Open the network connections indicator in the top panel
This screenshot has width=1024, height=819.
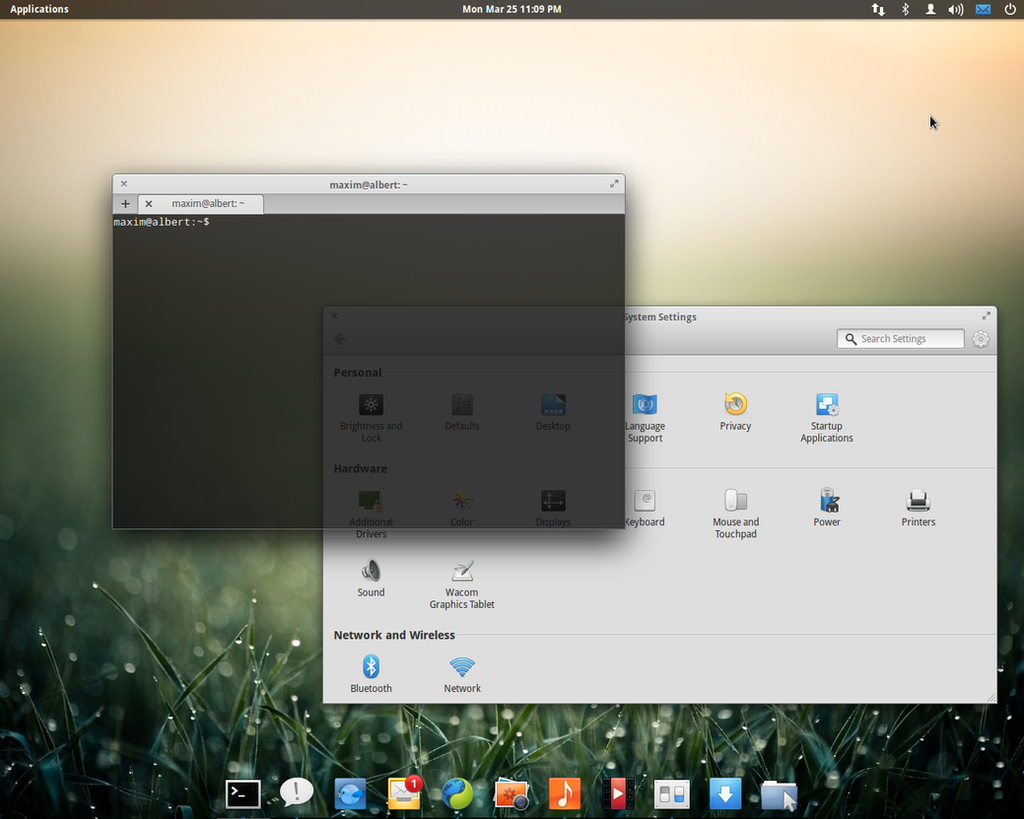878,9
